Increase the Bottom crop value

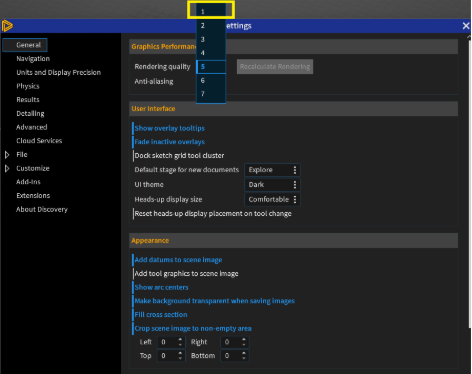click(244, 353)
